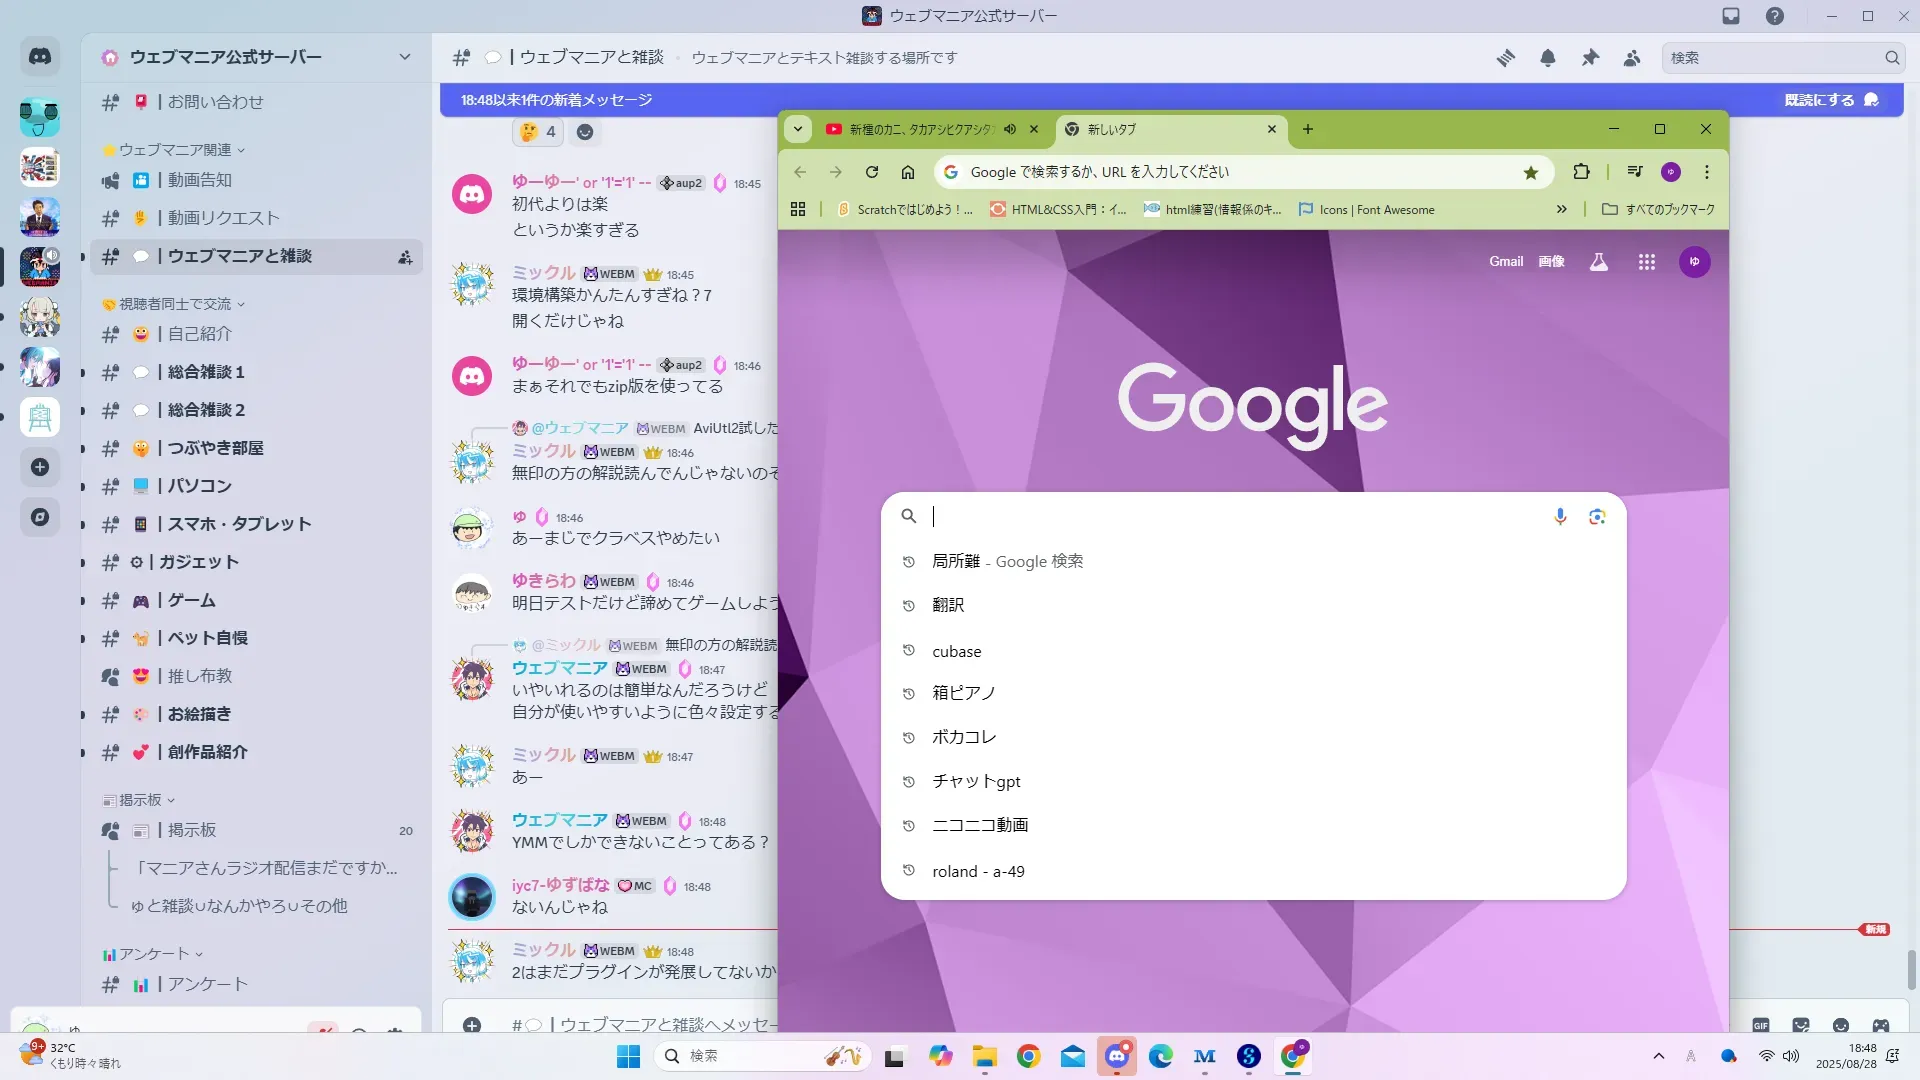The height and width of the screenshot is (1080, 1920).
Task: Select the 翻訳 search suggestion
Action: [x=948, y=605]
